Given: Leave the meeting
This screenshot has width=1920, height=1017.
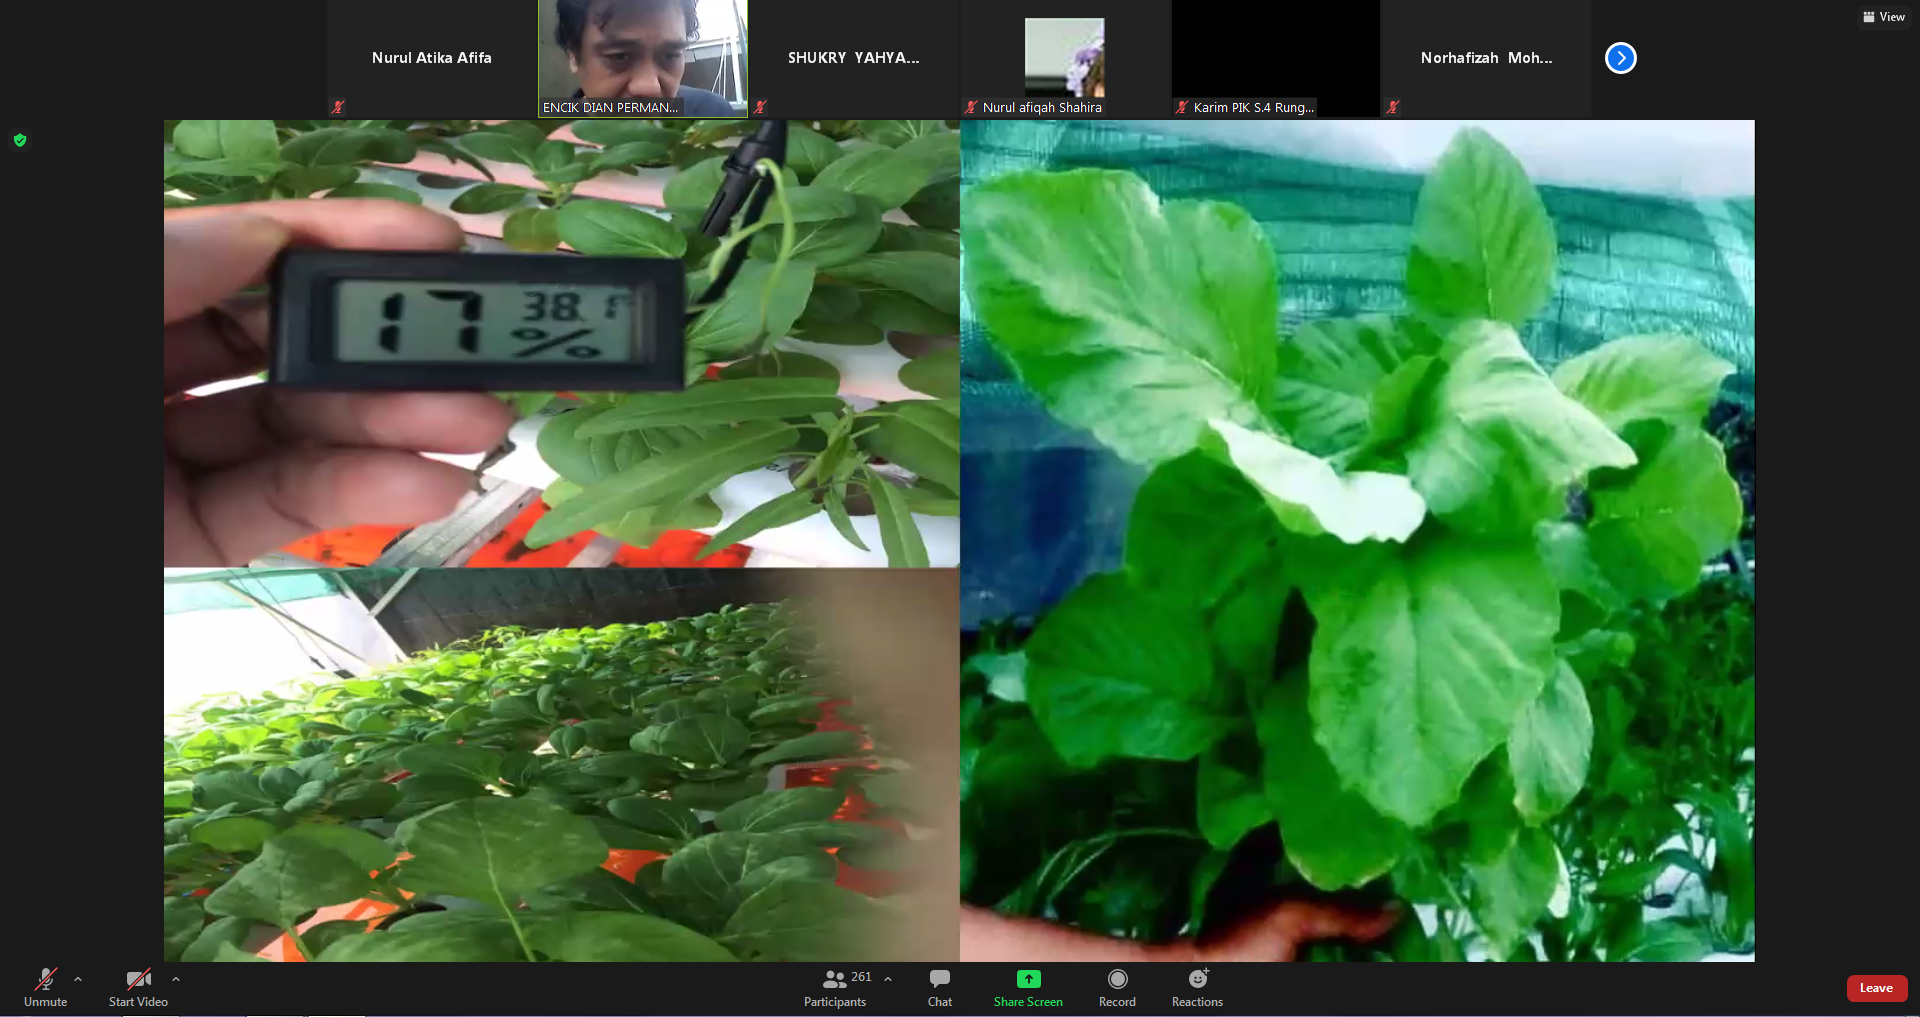Looking at the screenshot, I should pyautogui.click(x=1876, y=988).
